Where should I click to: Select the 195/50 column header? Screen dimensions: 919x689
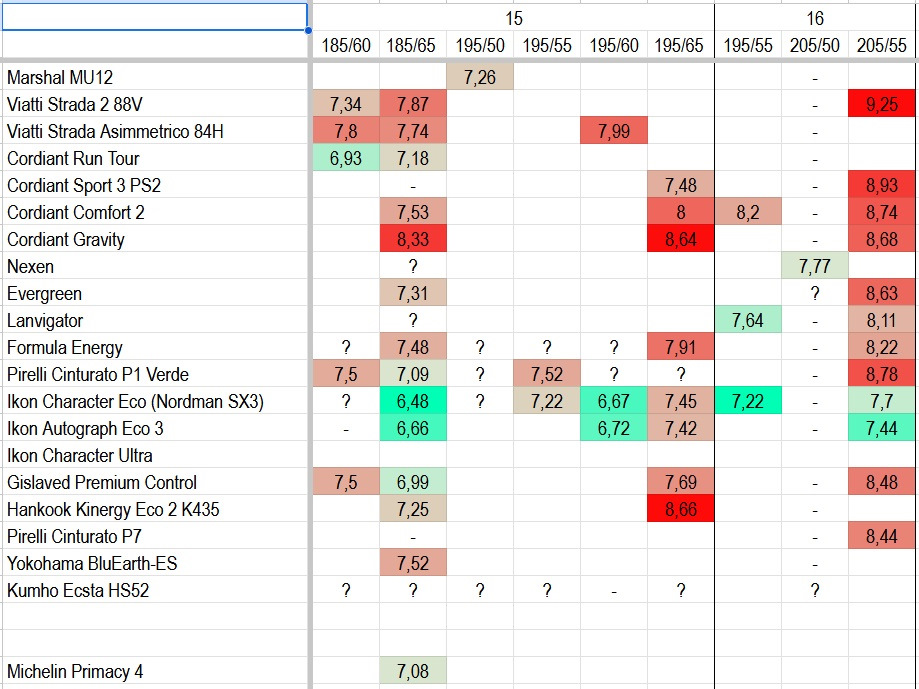click(x=479, y=45)
